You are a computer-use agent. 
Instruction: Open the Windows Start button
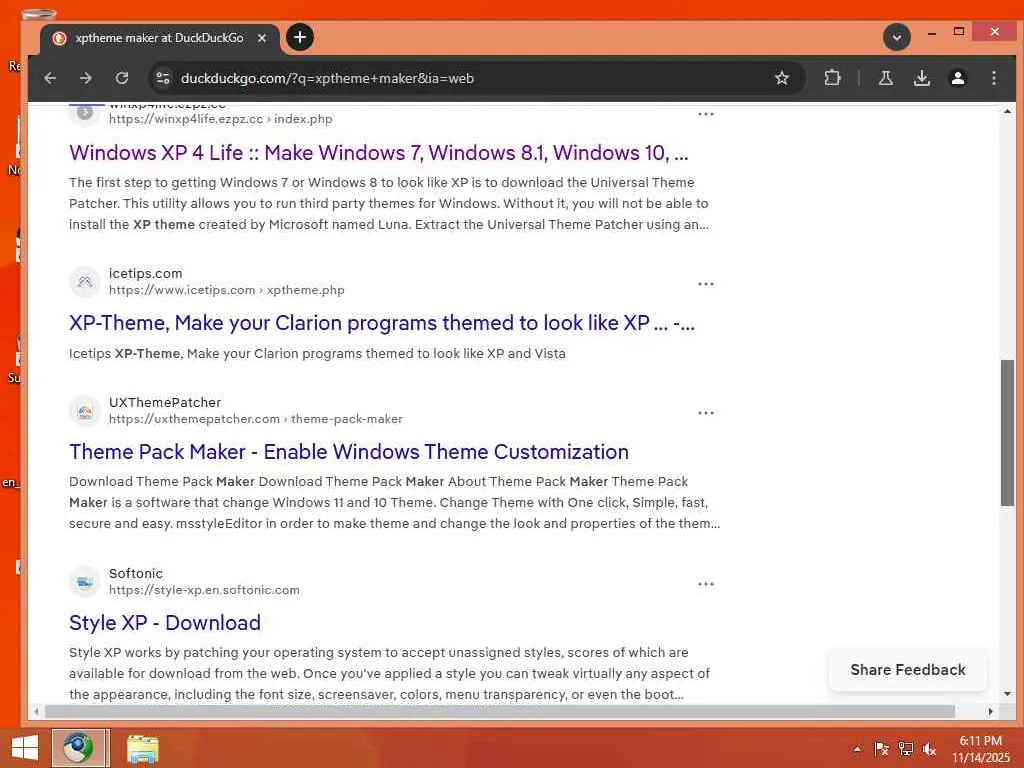25,748
